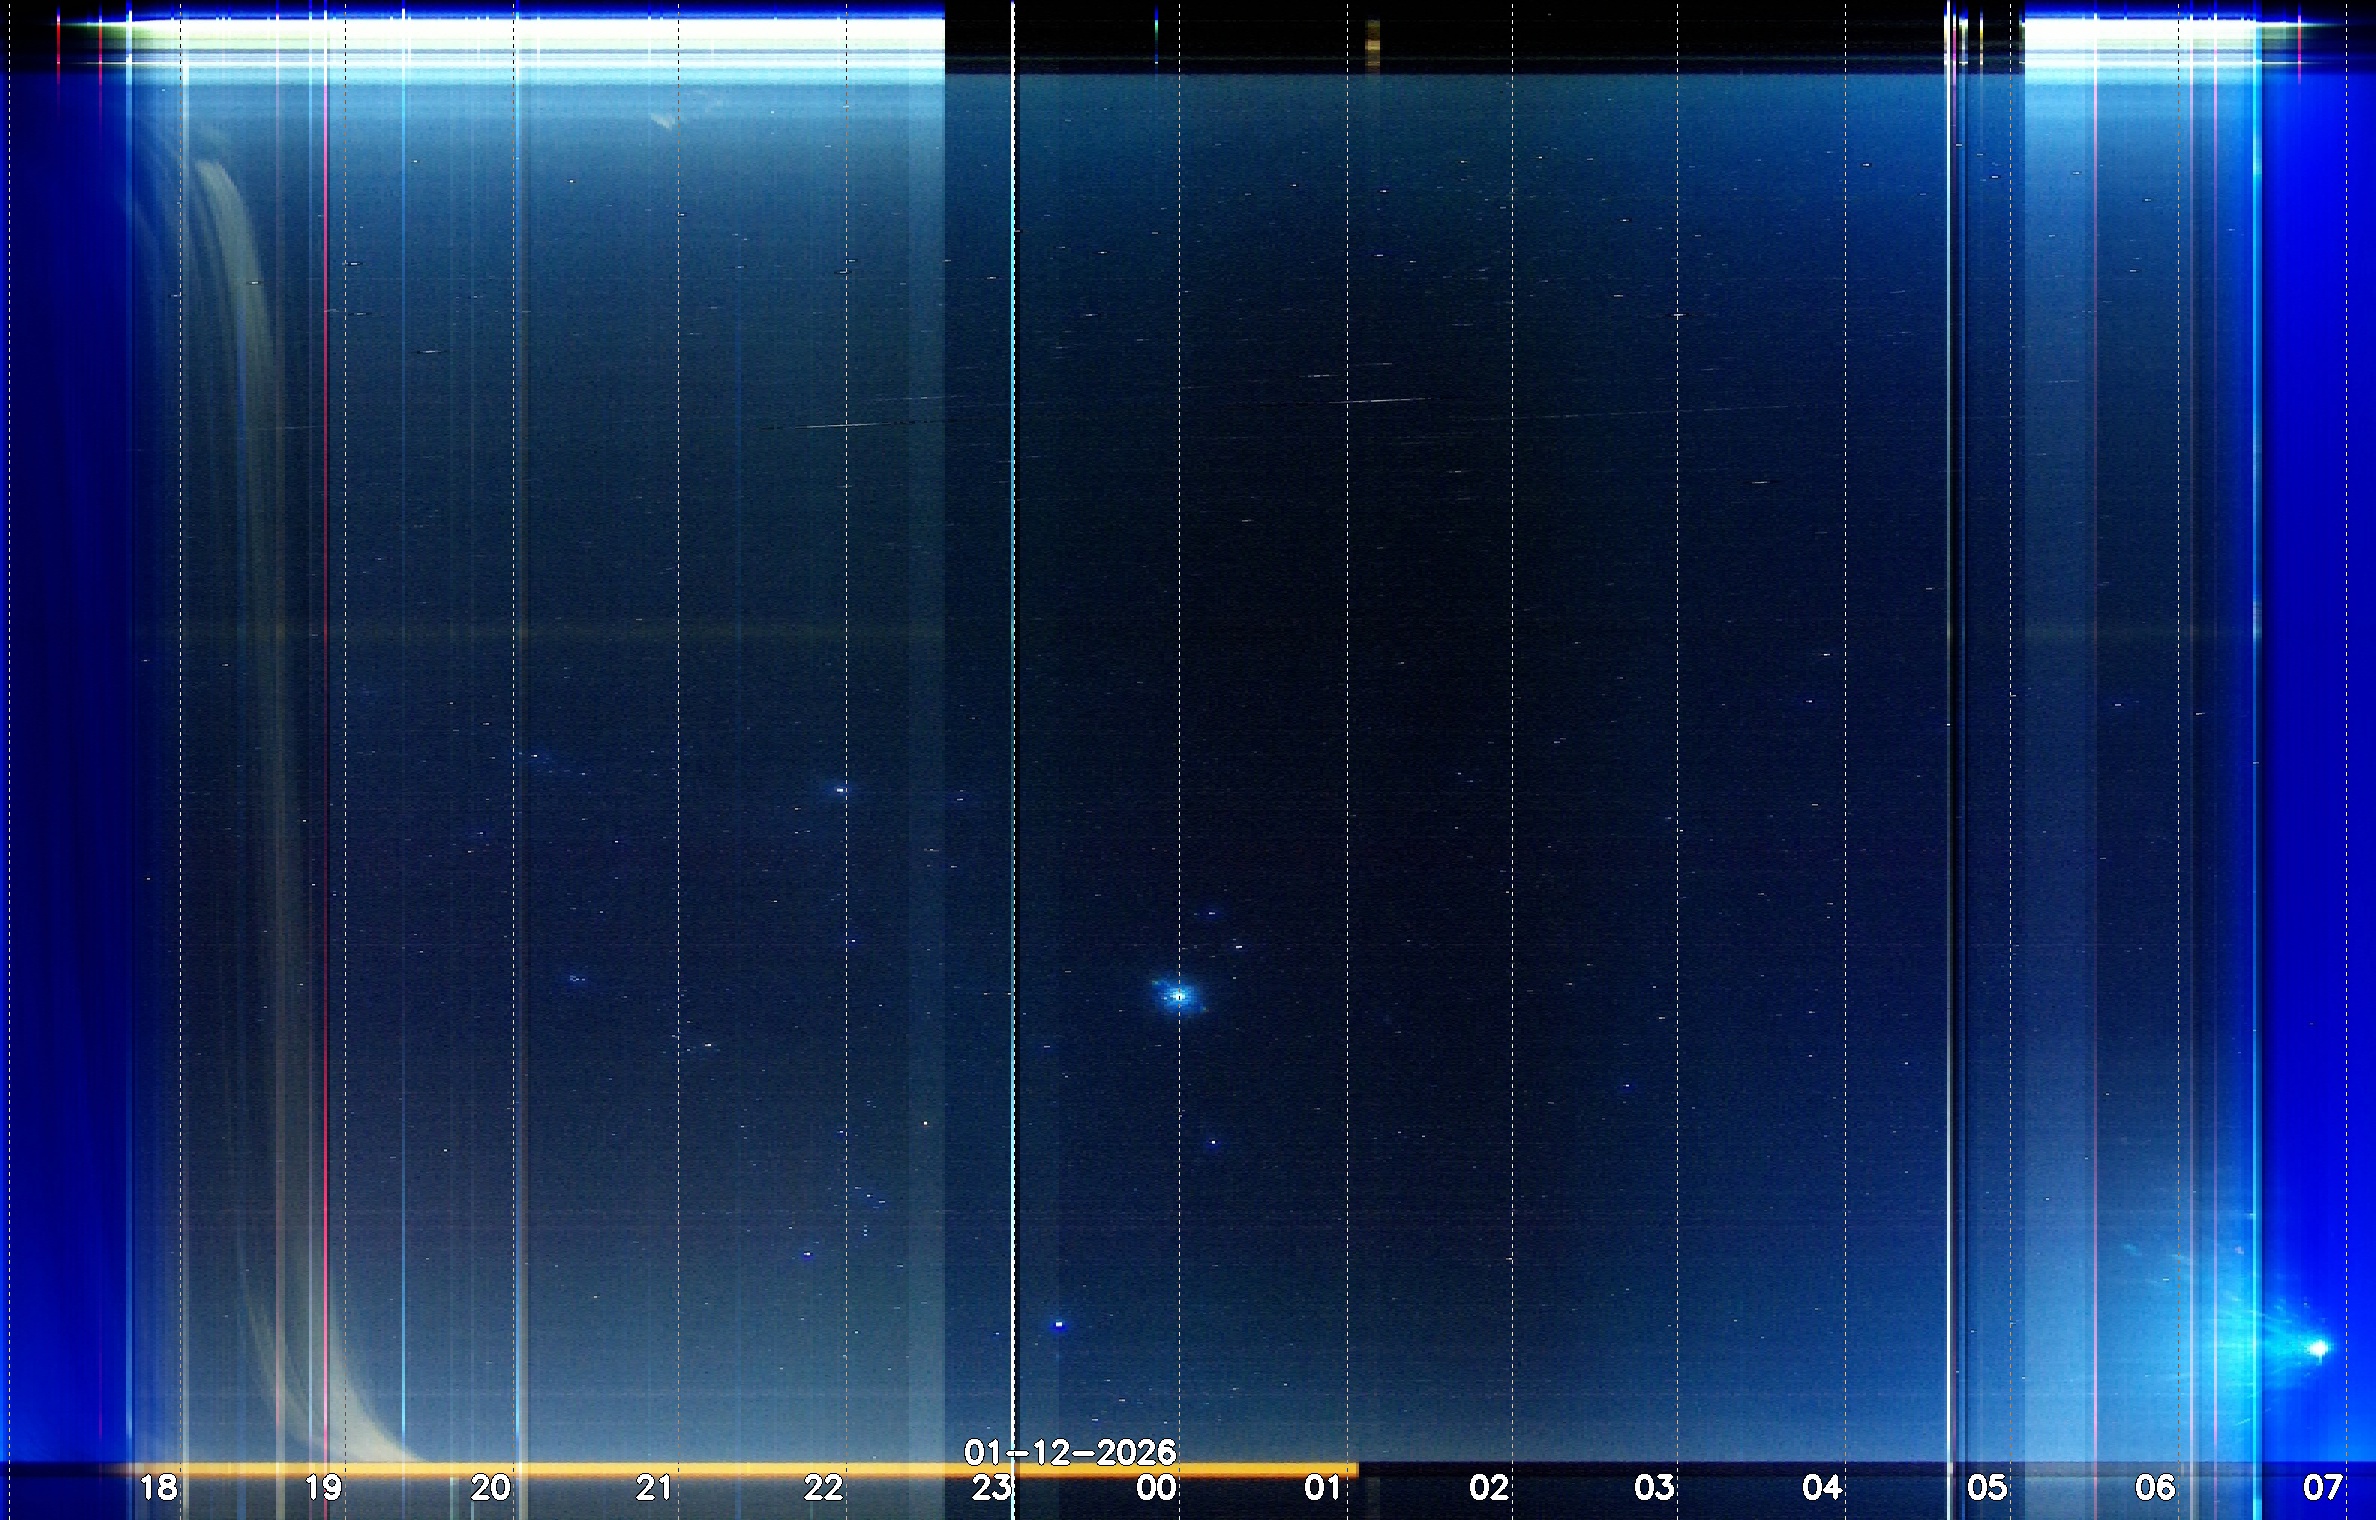This screenshot has height=1520, width=2376.
Task: Click the 07 hour label
Action: 2322,1488
